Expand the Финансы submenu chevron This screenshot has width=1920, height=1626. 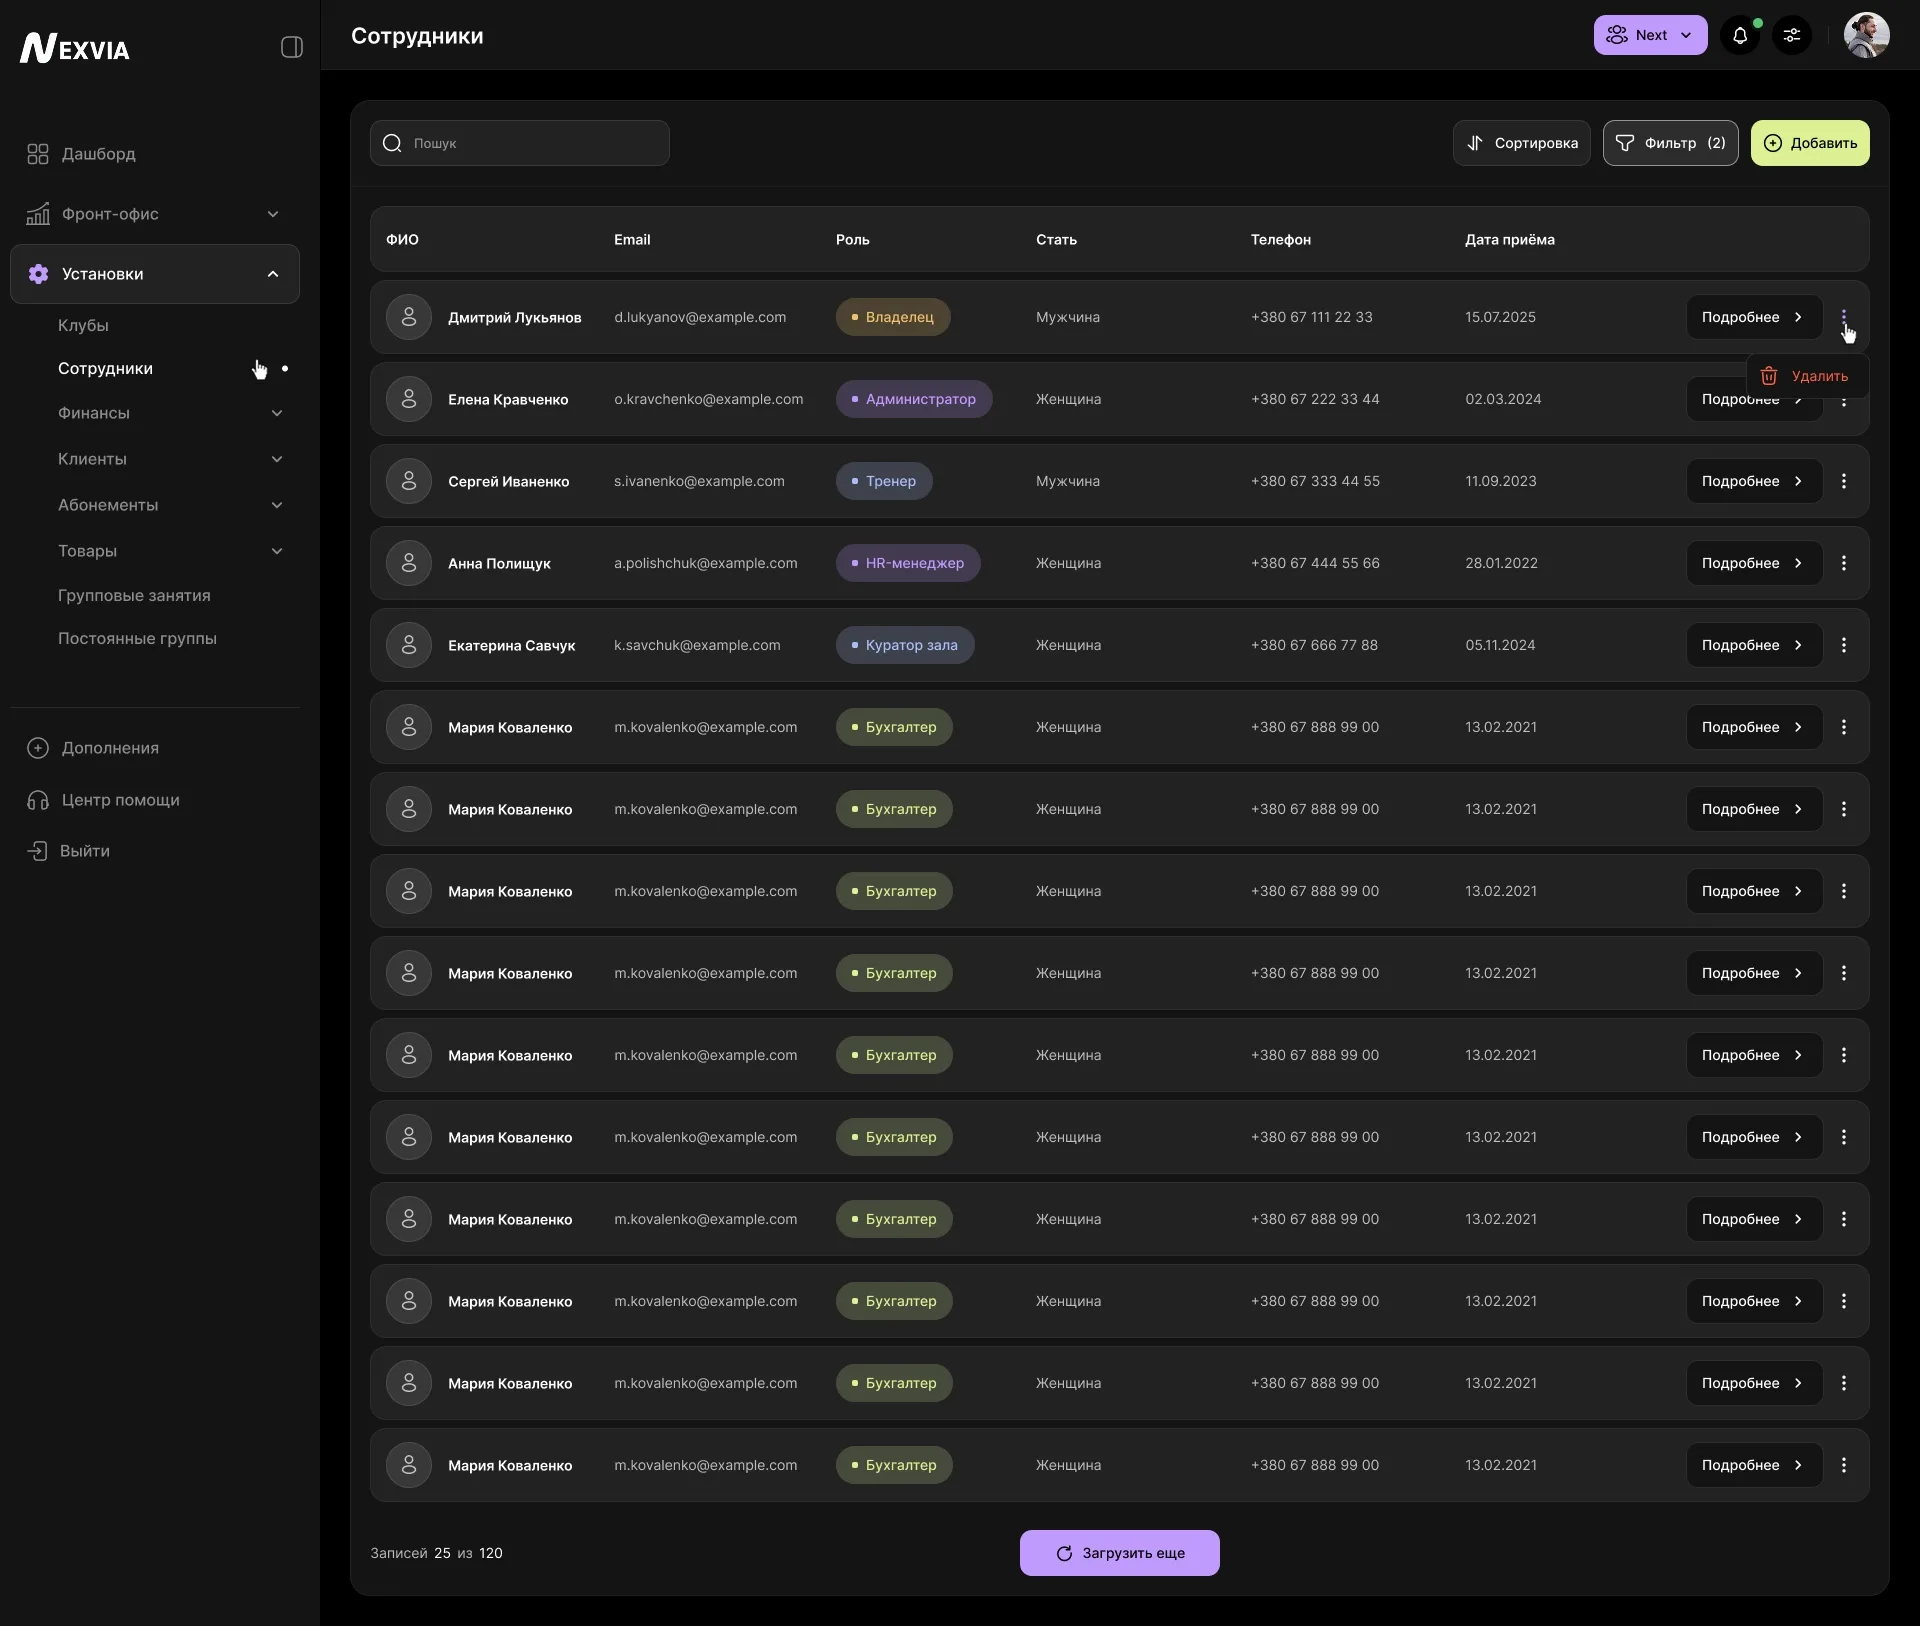pos(277,413)
